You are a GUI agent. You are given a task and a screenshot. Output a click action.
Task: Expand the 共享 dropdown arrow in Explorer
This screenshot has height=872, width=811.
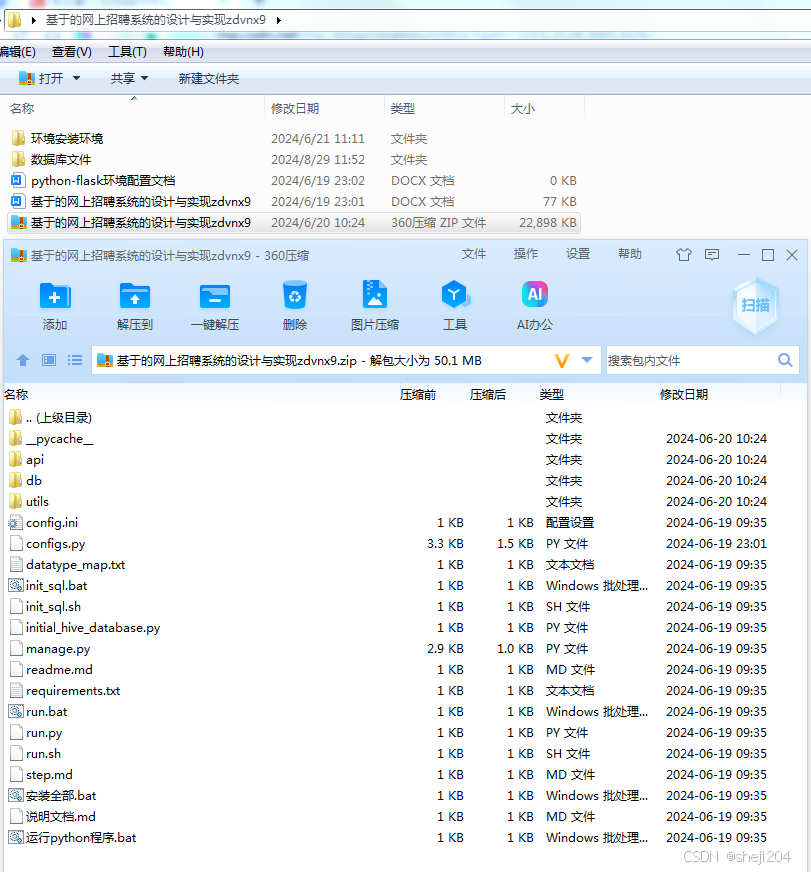145,78
